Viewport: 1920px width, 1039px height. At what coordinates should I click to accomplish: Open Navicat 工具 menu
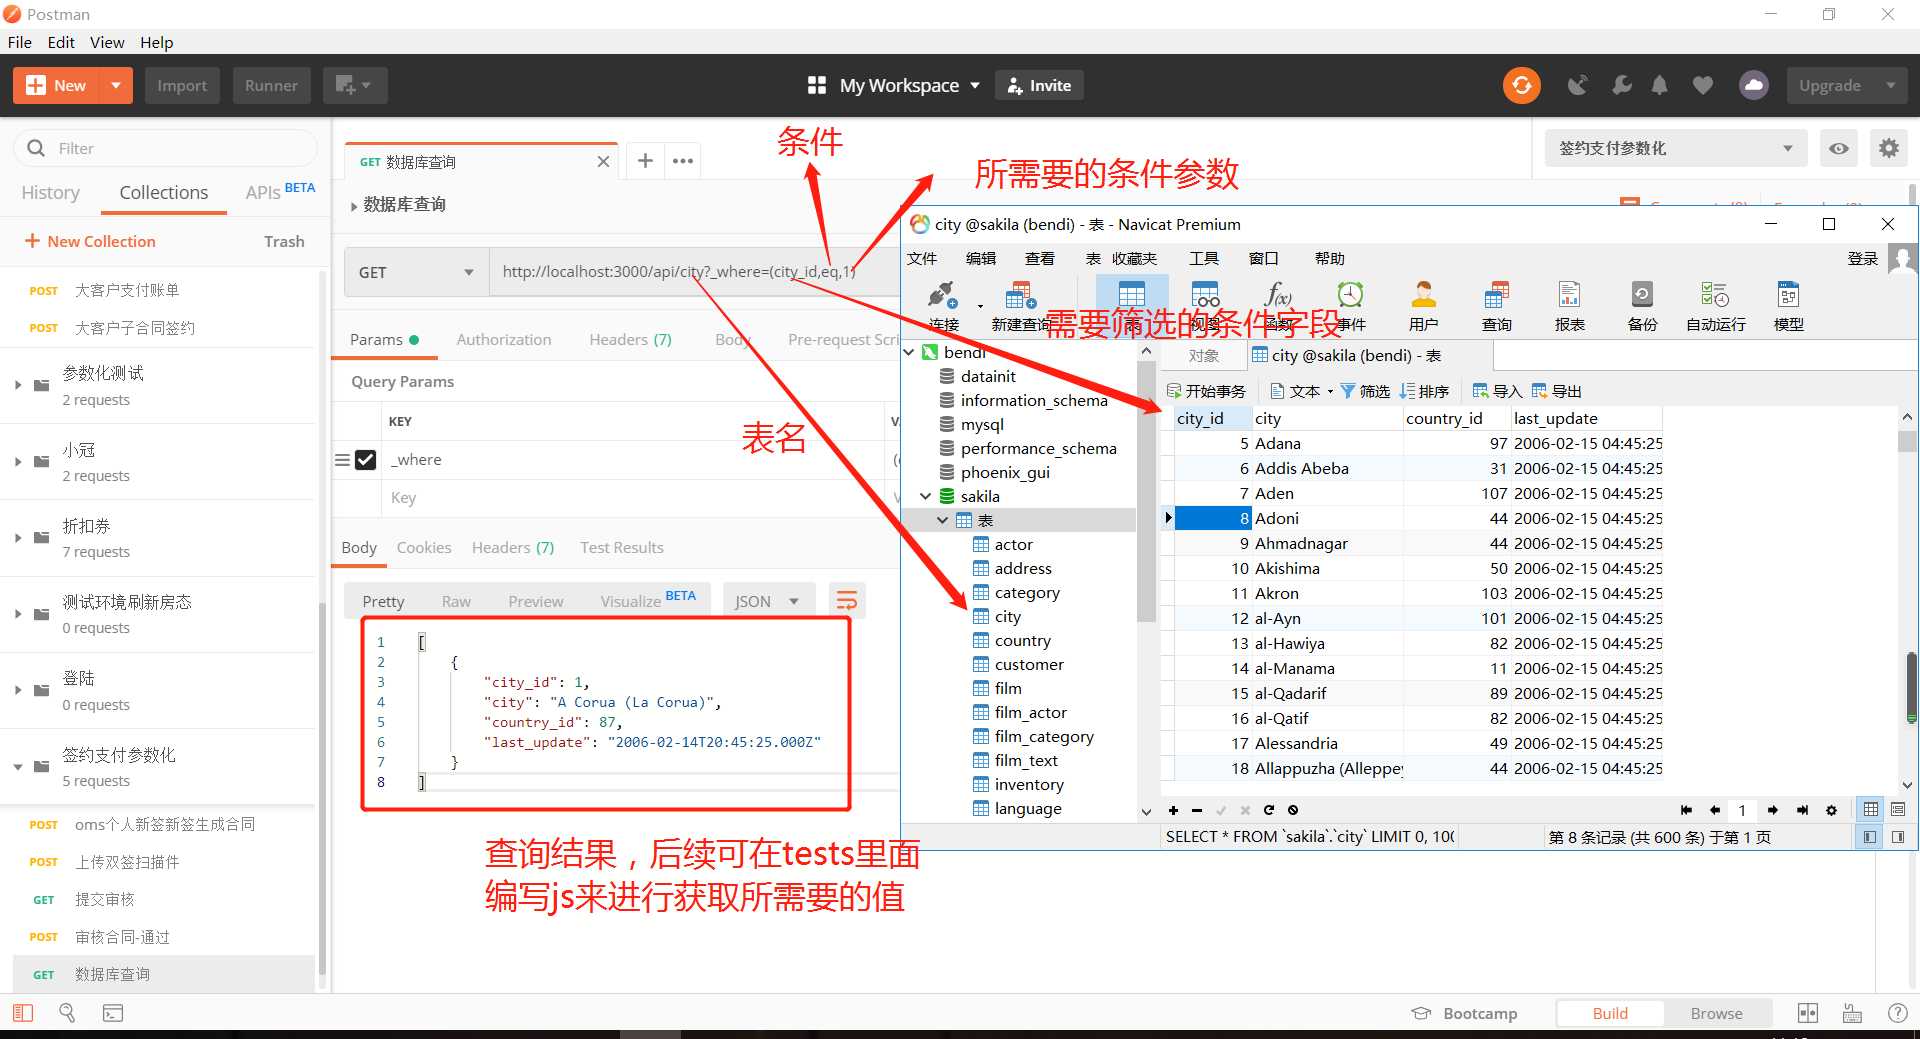[1204, 258]
